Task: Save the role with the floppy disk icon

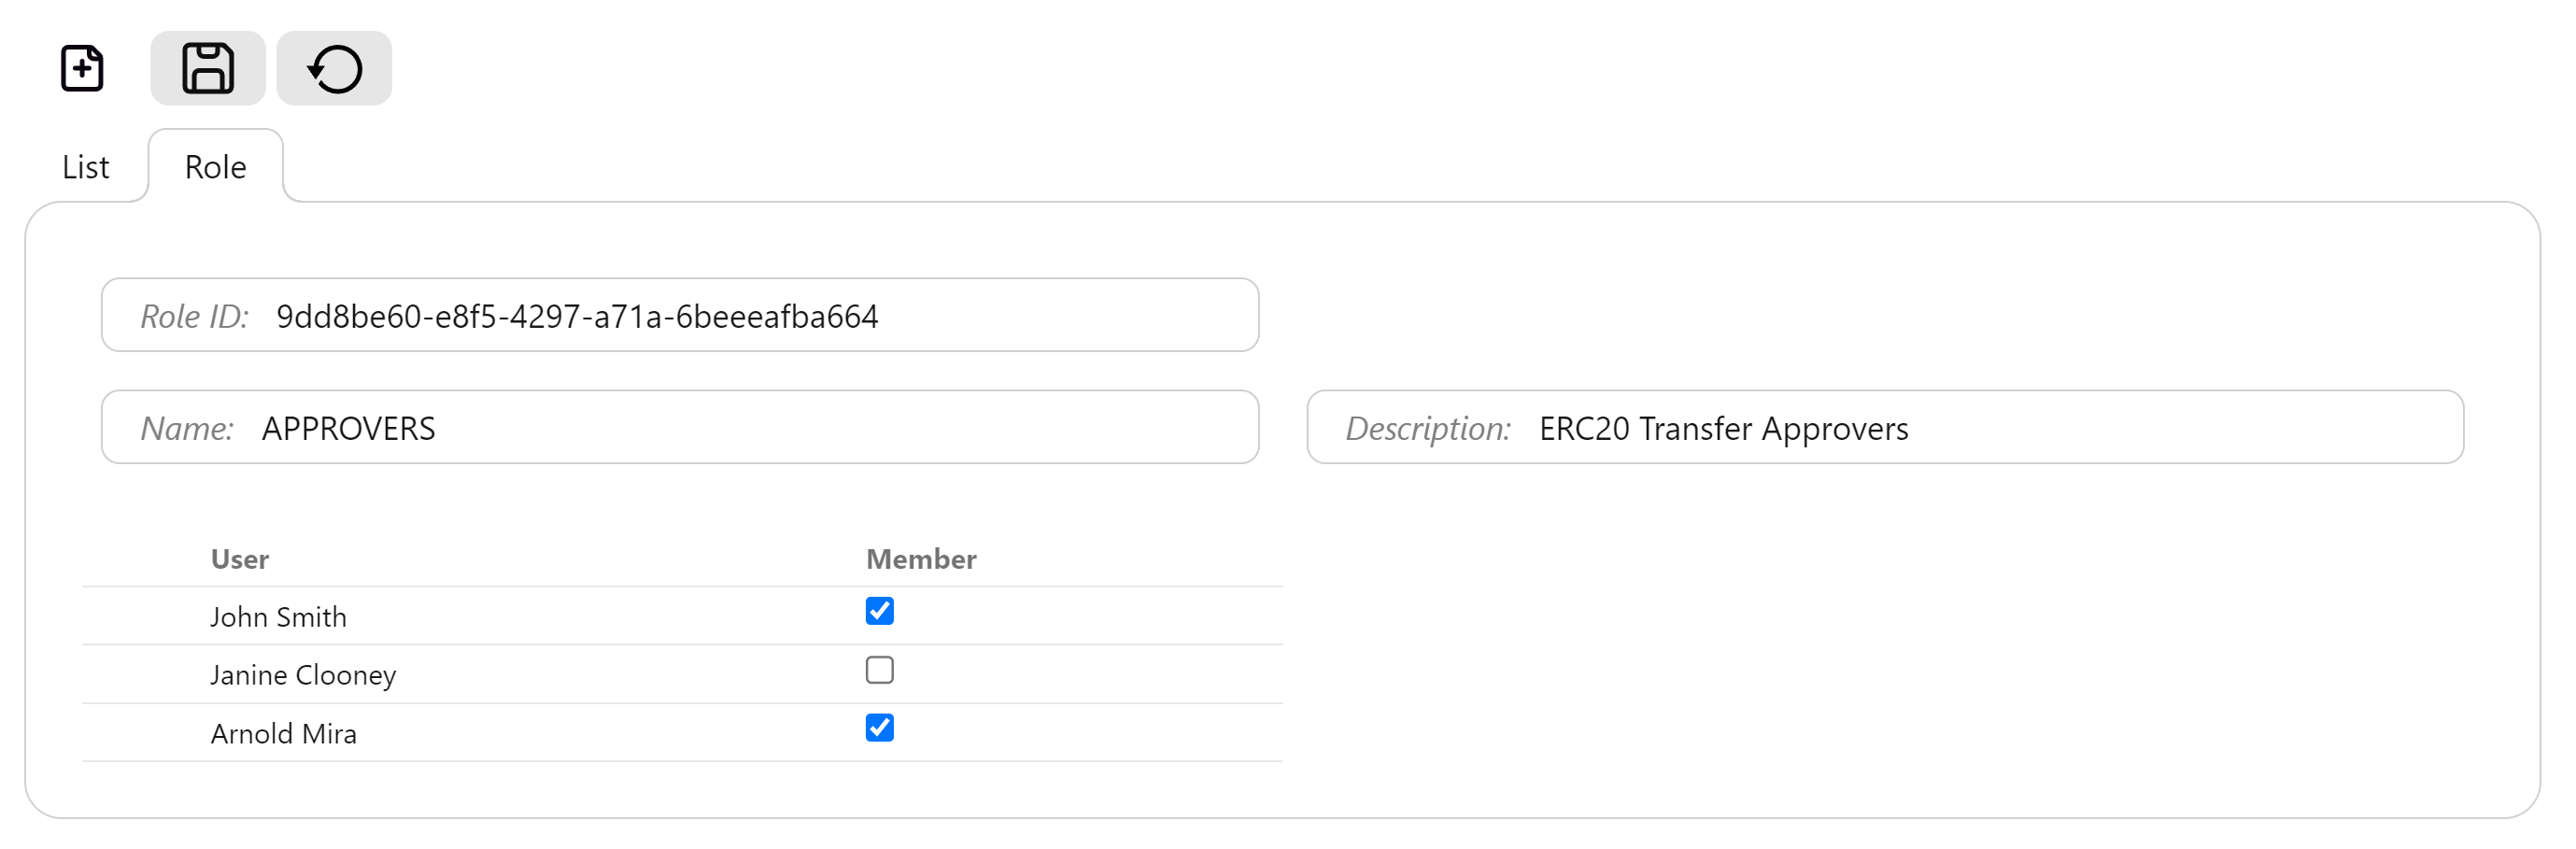Action: click(x=208, y=68)
